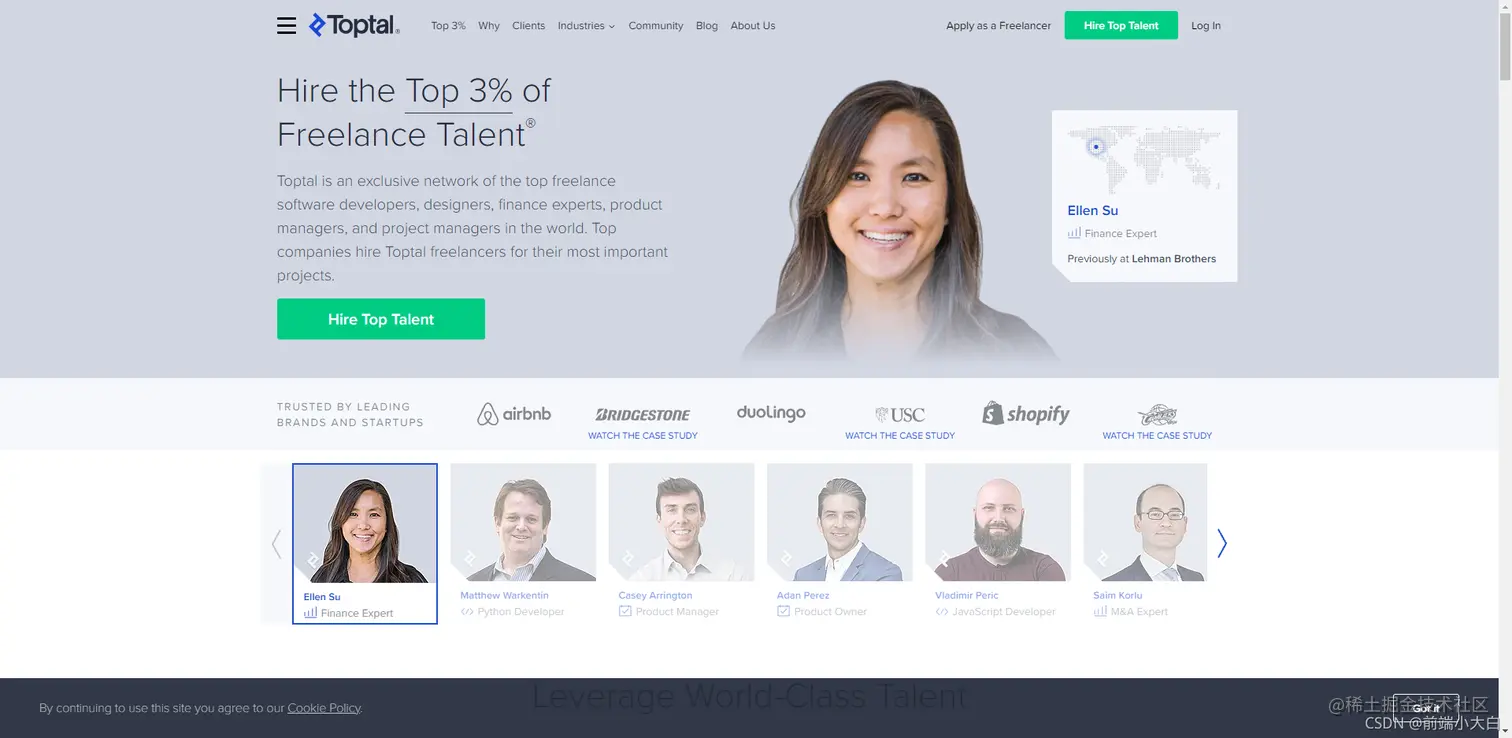Click the Log In link
Viewport: 1512px width, 738px height.
tap(1206, 26)
